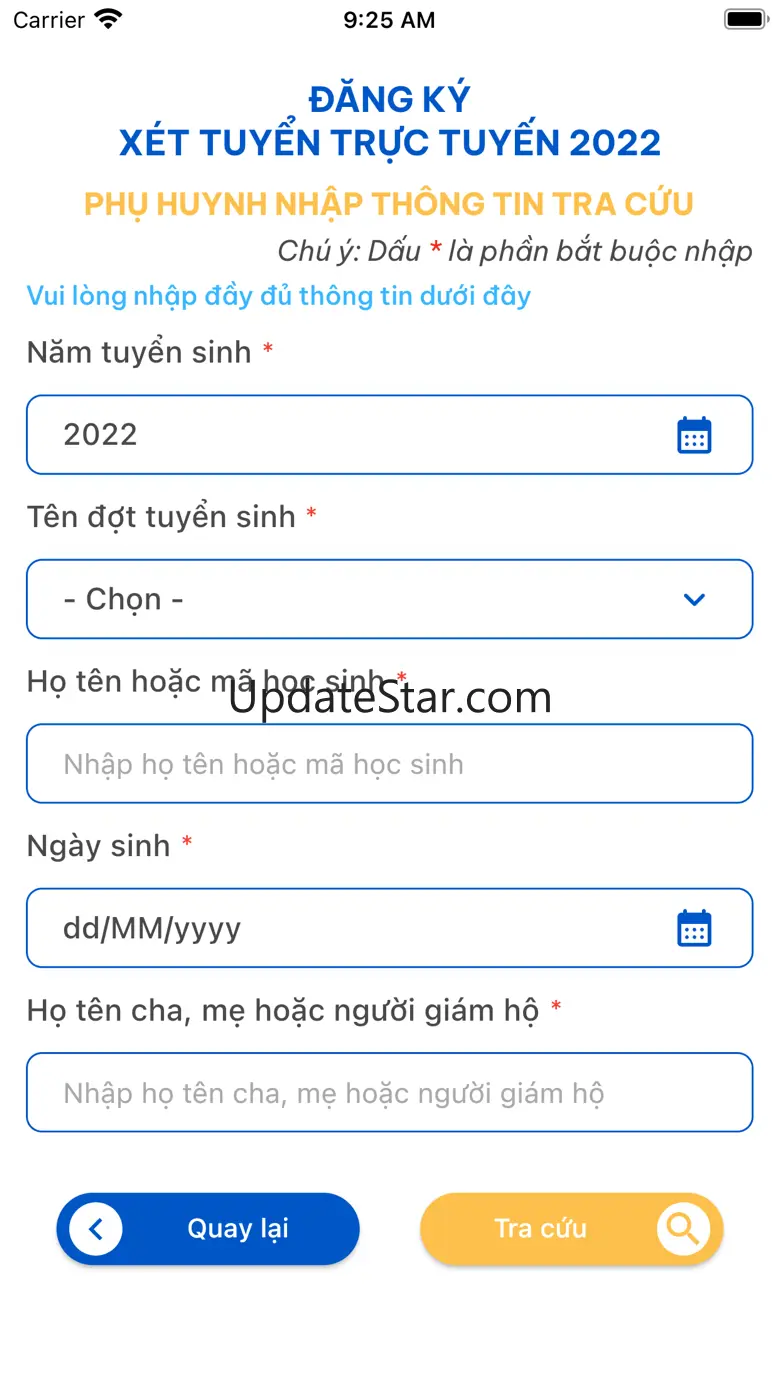Click the Tra cứu button

[x=572, y=1229]
